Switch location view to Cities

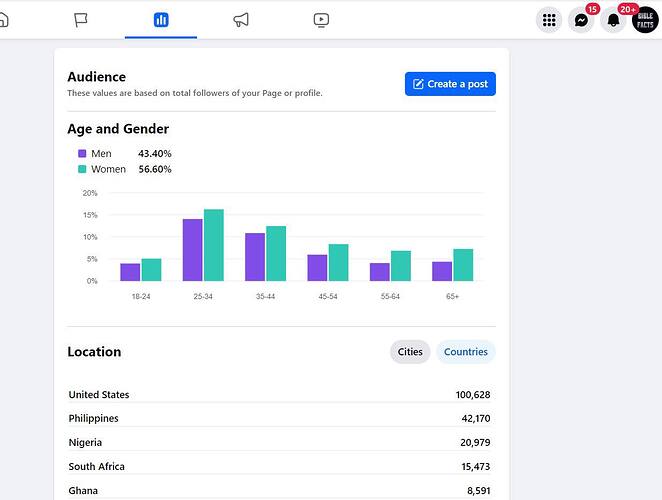pyautogui.click(x=410, y=351)
